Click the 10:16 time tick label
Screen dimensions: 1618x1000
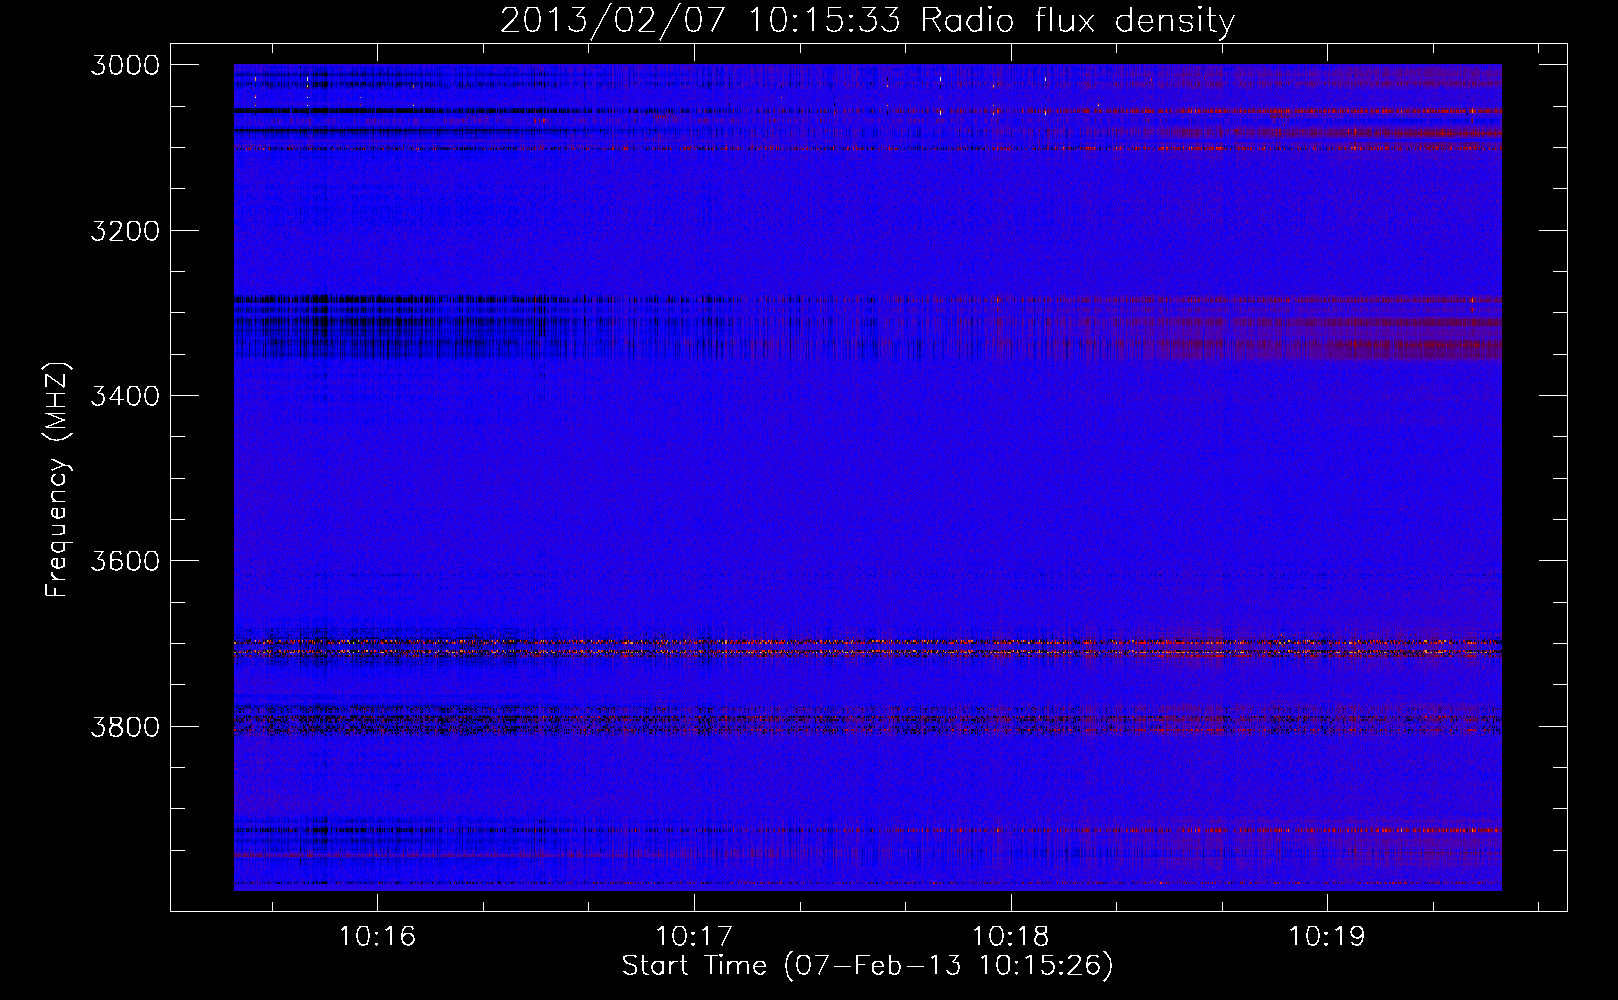377,937
